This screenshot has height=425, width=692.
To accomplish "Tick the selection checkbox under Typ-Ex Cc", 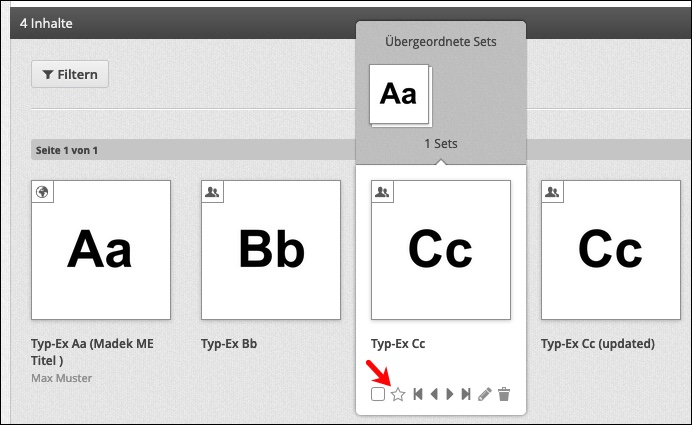I will coord(377,395).
